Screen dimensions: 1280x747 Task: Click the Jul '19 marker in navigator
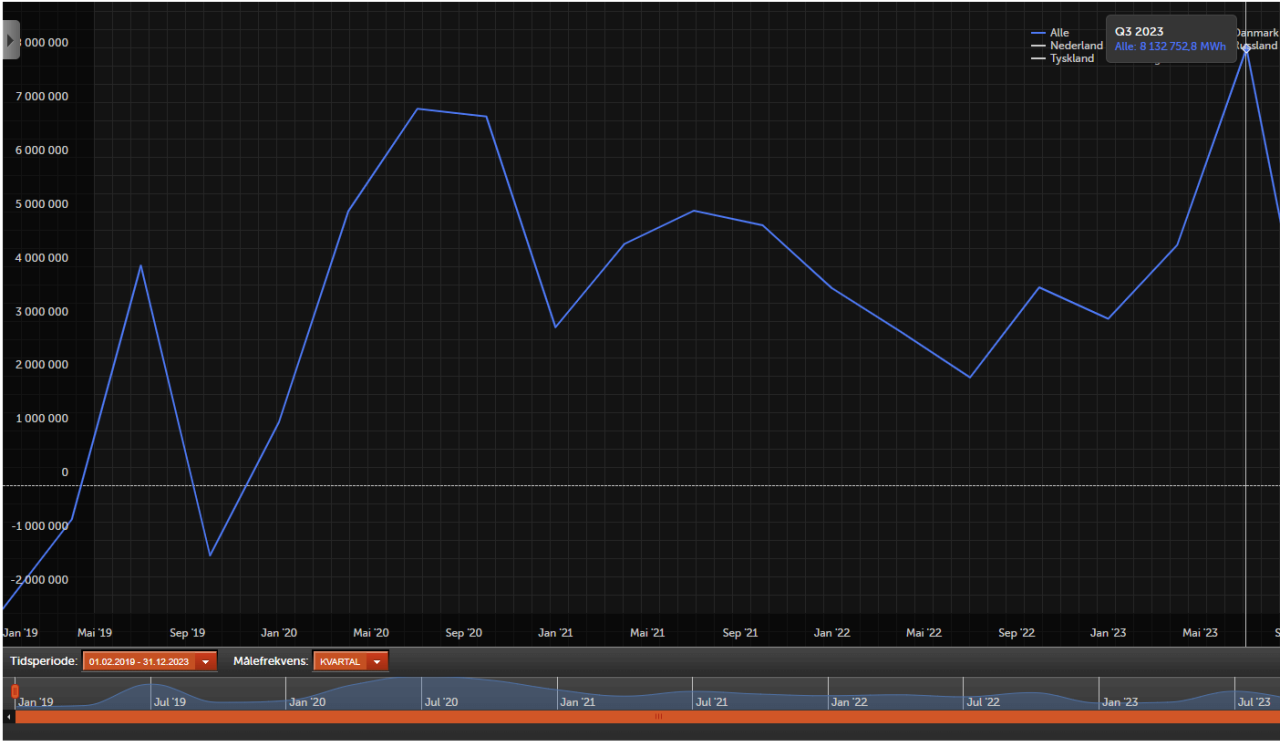tap(170, 702)
